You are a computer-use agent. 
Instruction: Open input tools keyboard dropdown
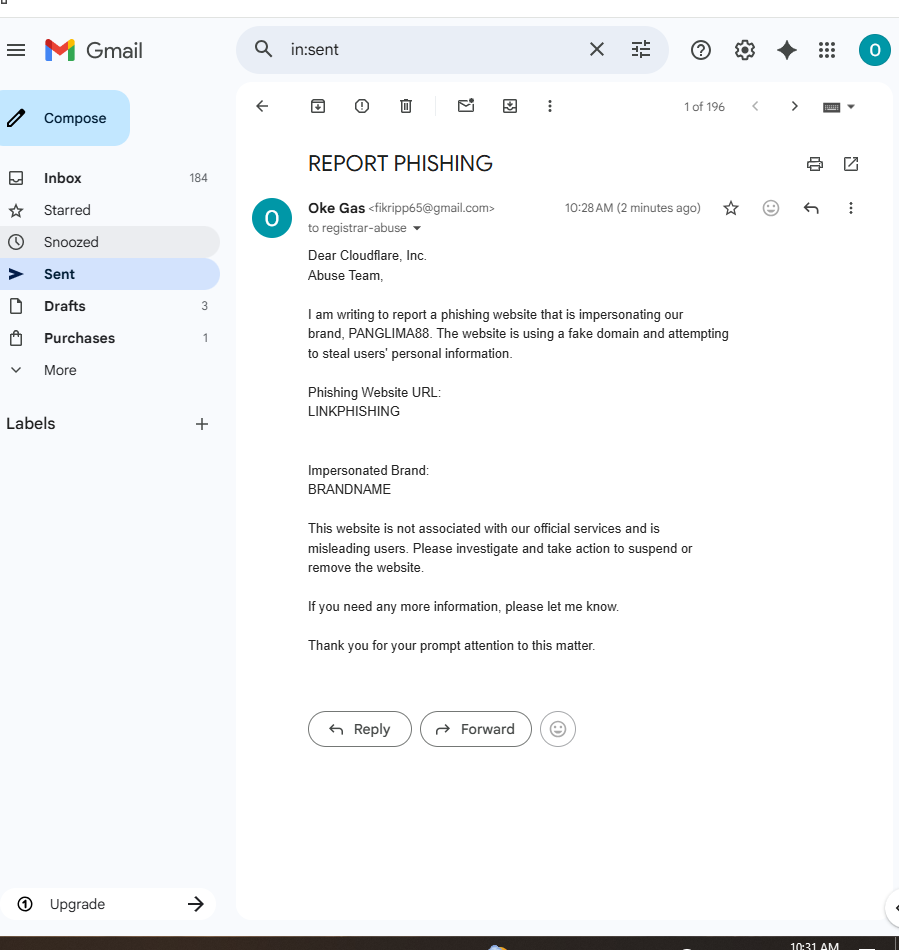(x=838, y=107)
